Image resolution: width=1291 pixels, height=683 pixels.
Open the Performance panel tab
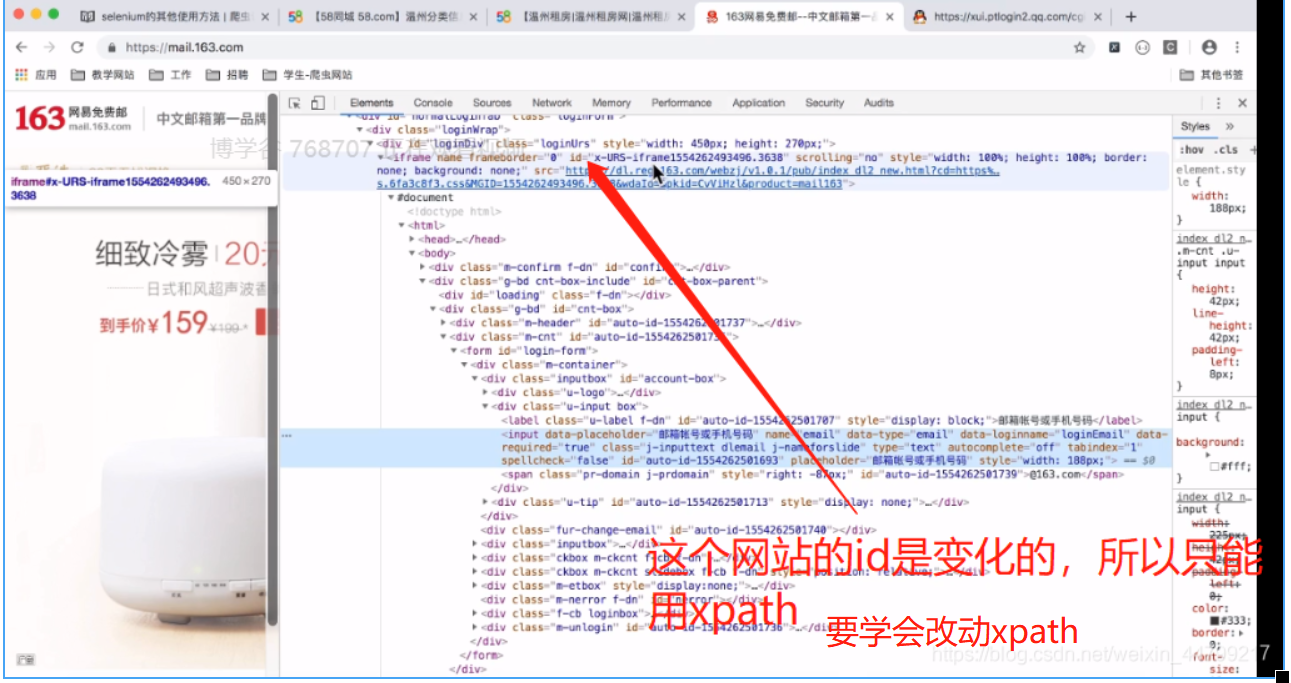pyautogui.click(x=681, y=103)
